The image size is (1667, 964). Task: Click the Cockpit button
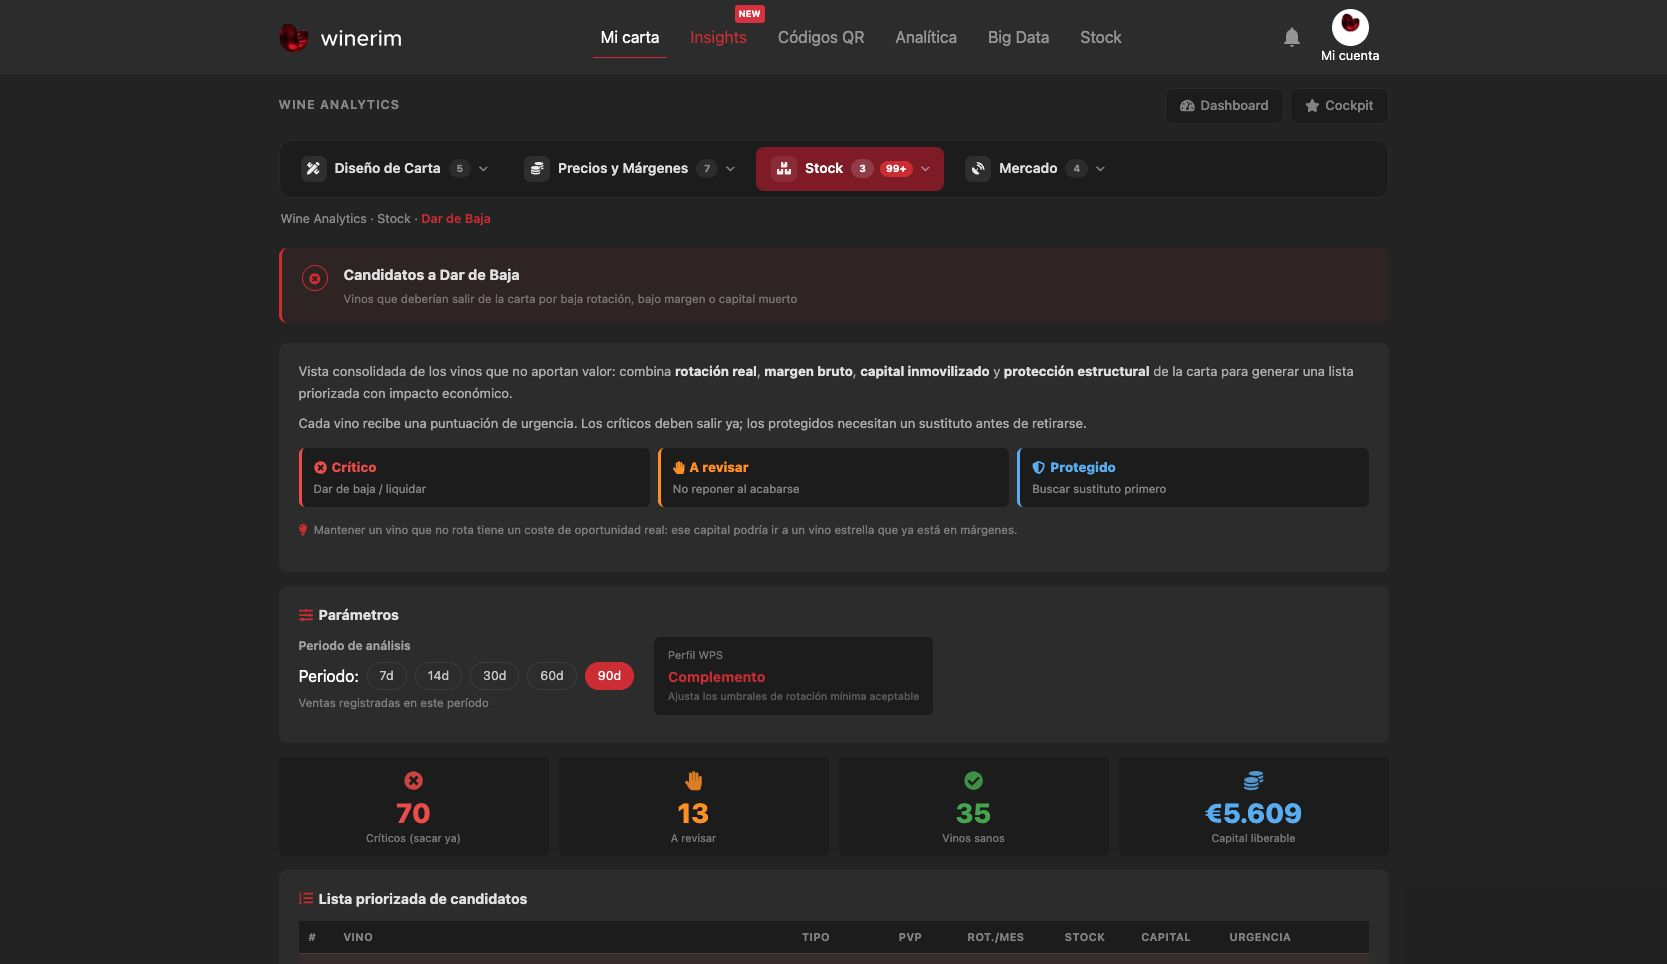tap(1339, 105)
